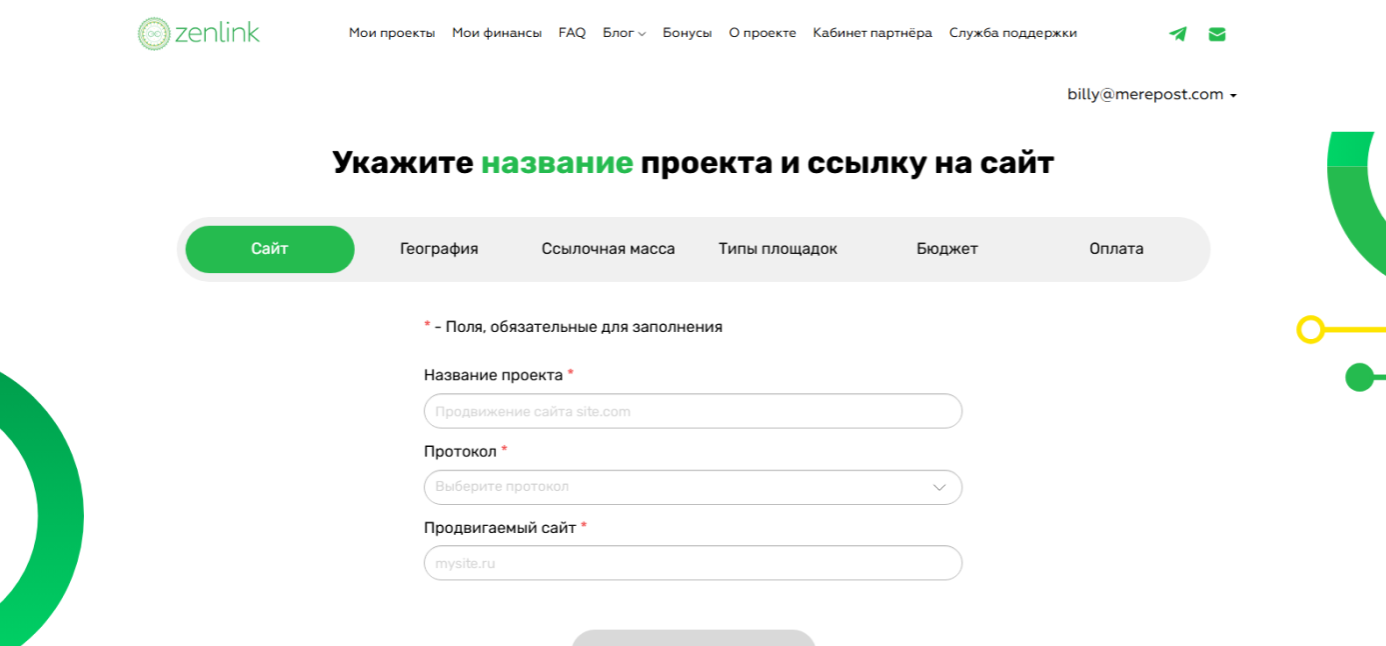Go to the Бюджет step
The width and height of the screenshot is (1386, 646).
pos(947,249)
